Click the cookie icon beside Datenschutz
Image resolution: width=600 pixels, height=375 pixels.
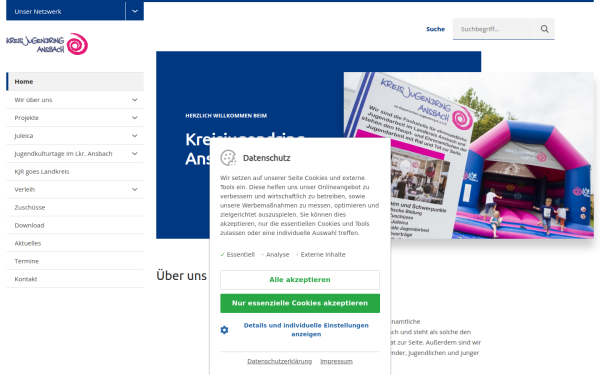(x=228, y=158)
